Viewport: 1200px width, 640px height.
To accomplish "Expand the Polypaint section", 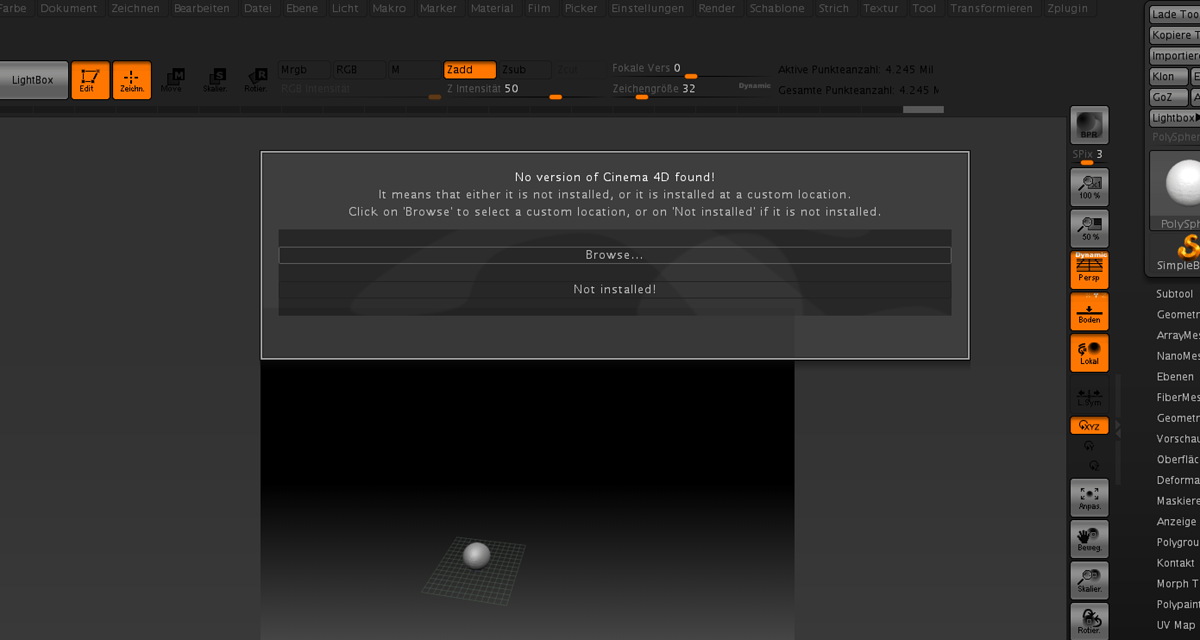I will point(1177,605).
